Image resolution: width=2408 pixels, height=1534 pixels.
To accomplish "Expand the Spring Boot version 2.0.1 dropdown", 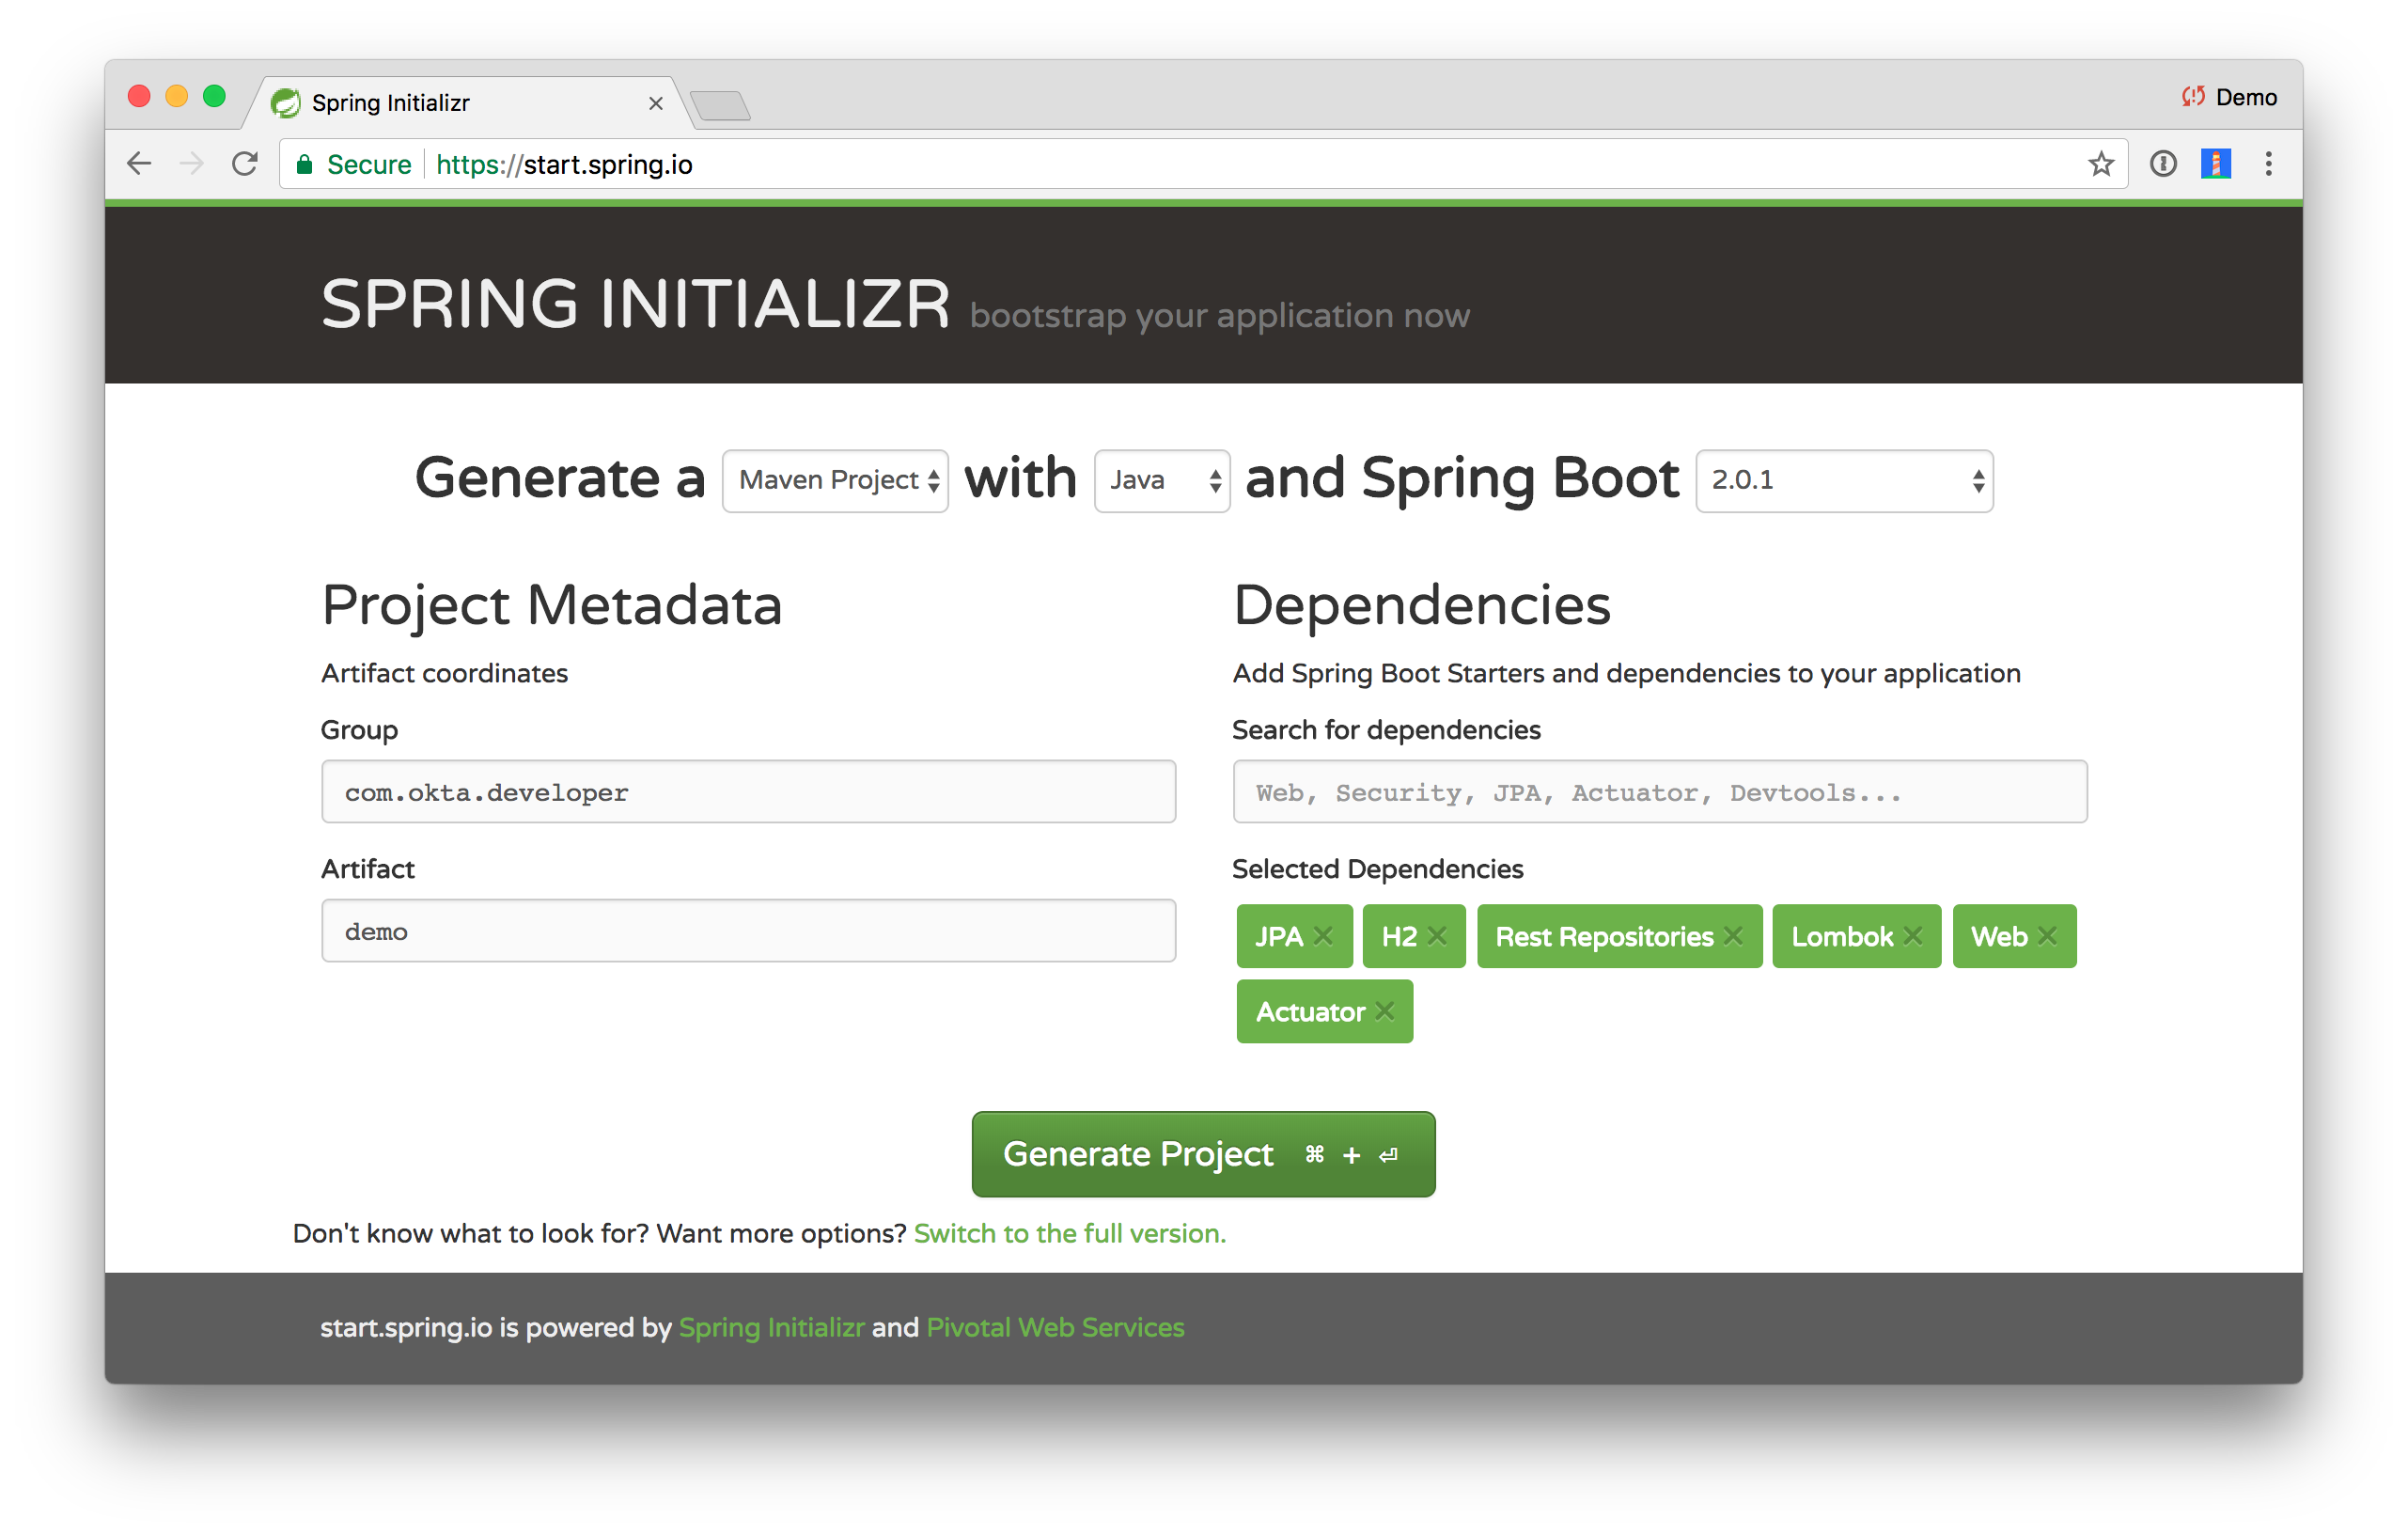I will pos(1841,481).
